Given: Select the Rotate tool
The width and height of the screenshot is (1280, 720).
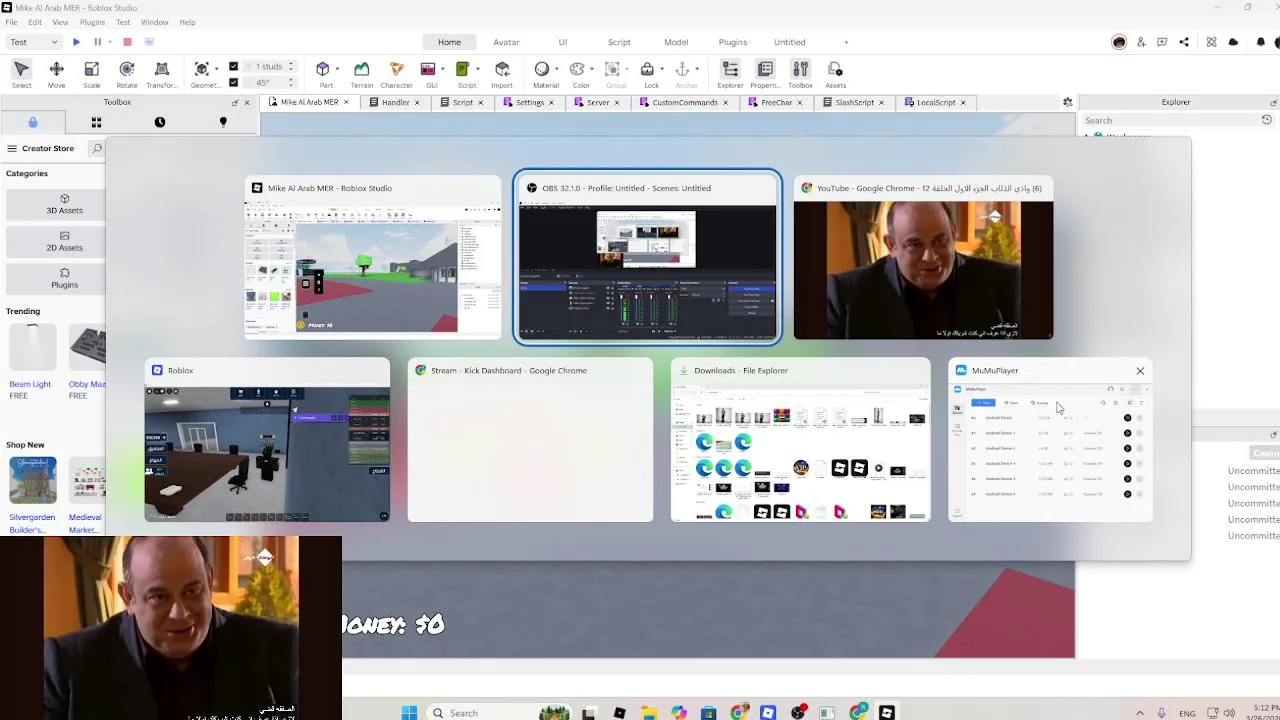Looking at the screenshot, I should tap(127, 74).
